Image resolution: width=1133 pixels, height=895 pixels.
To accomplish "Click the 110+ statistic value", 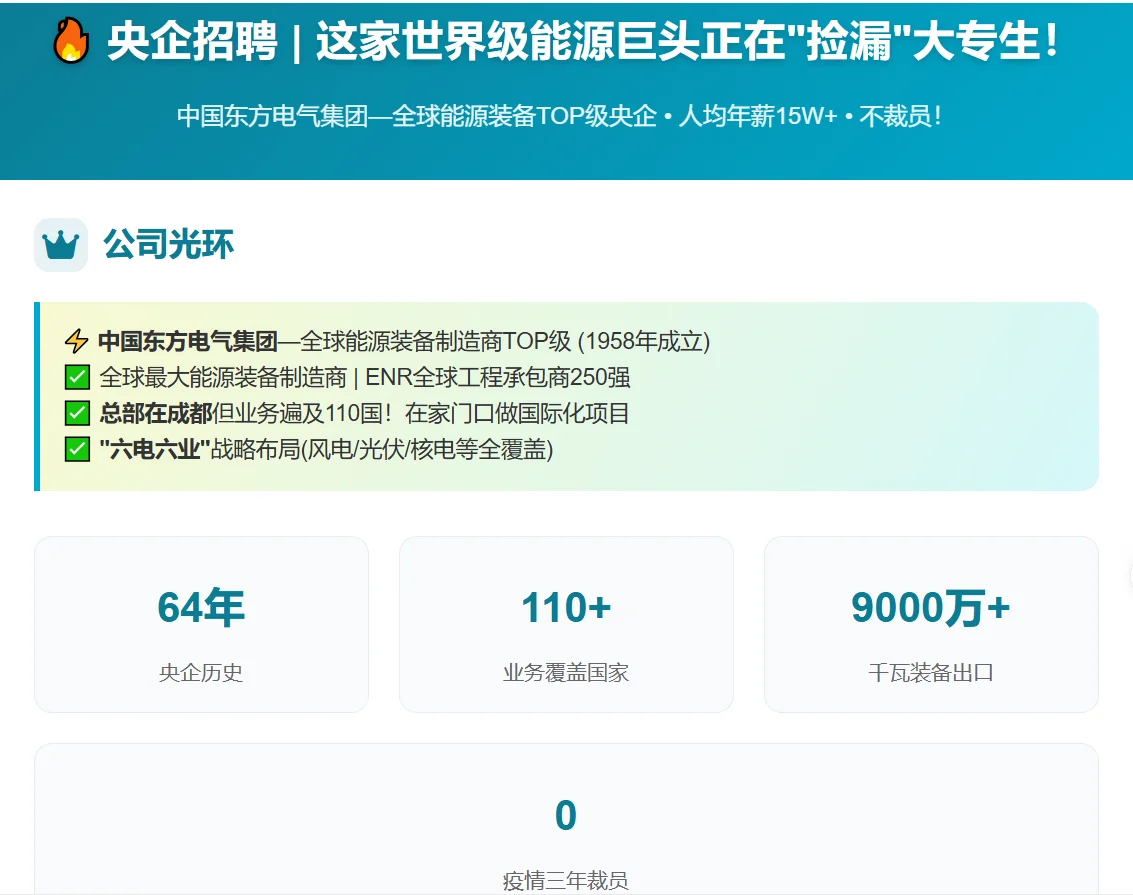I will point(566,607).
